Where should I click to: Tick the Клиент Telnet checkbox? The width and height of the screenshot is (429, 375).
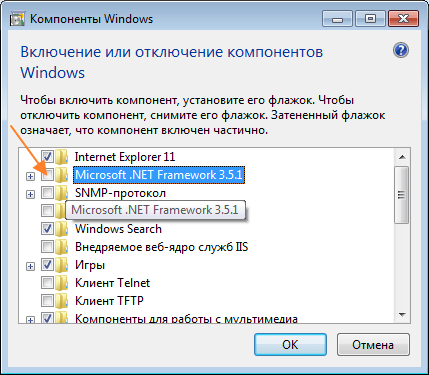(47, 283)
